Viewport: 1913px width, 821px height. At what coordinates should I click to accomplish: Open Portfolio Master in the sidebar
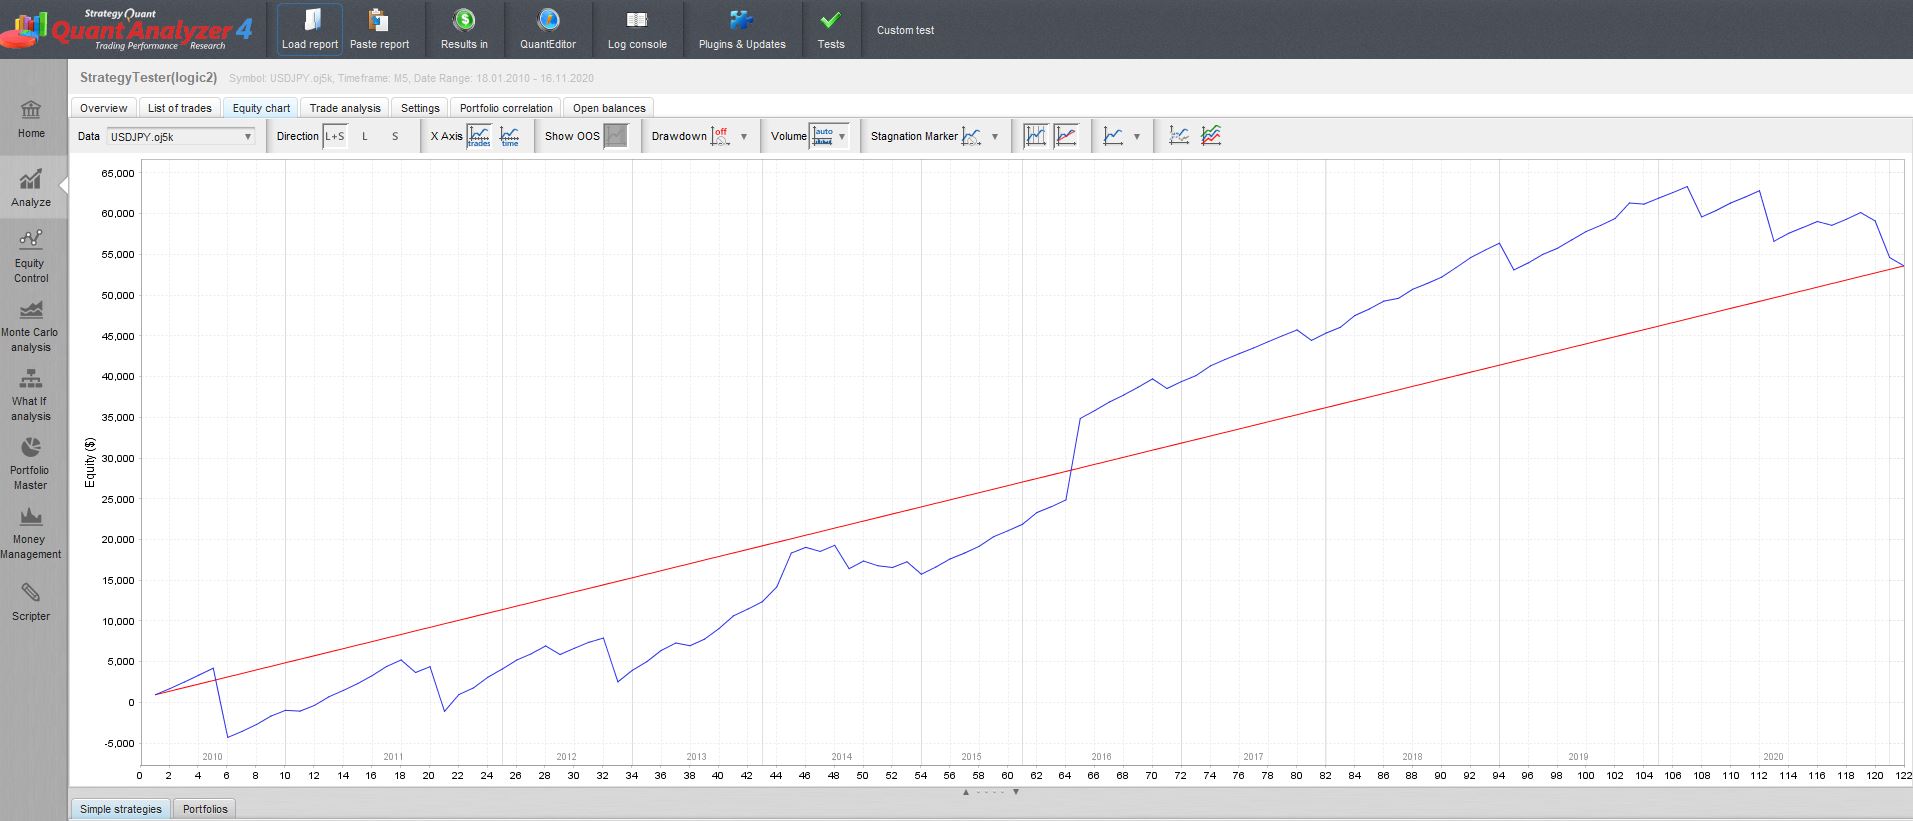(31, 464)
